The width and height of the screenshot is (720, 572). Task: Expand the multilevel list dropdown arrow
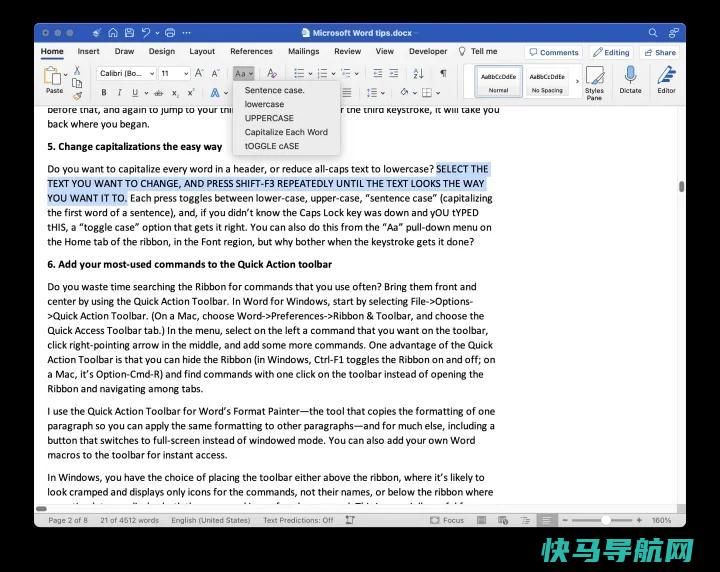pos(357,73)
